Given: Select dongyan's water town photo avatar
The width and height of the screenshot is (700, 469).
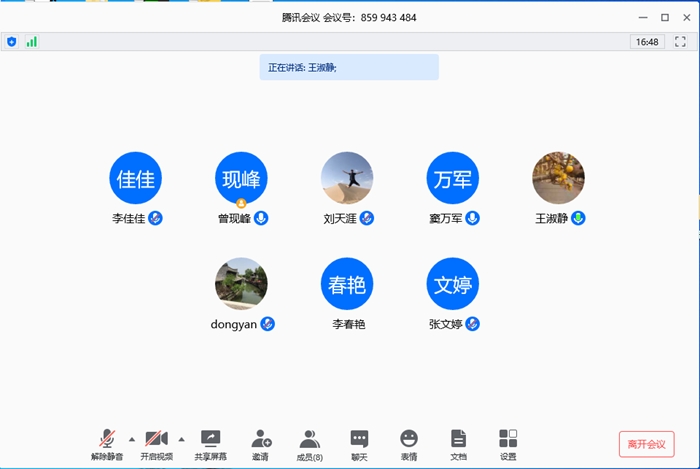Looking at the screenshot, I should click(242, 284).
